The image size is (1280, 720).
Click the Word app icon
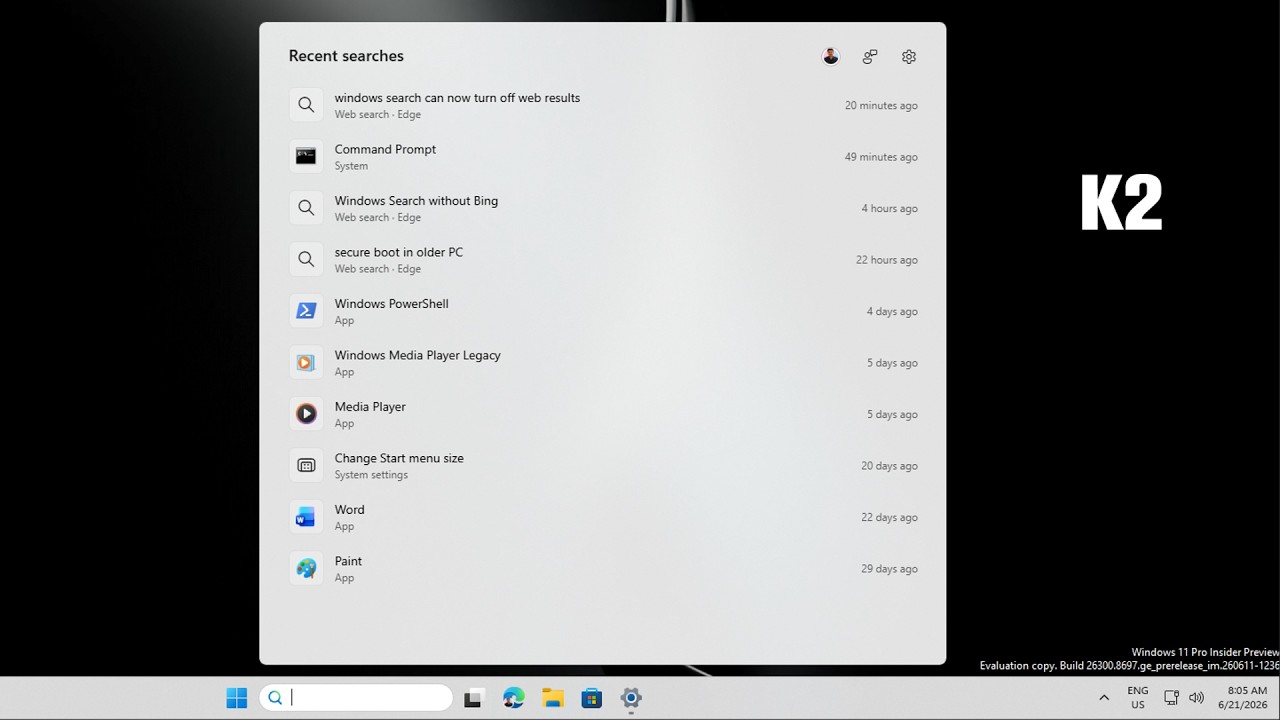(x=306, y=517)
